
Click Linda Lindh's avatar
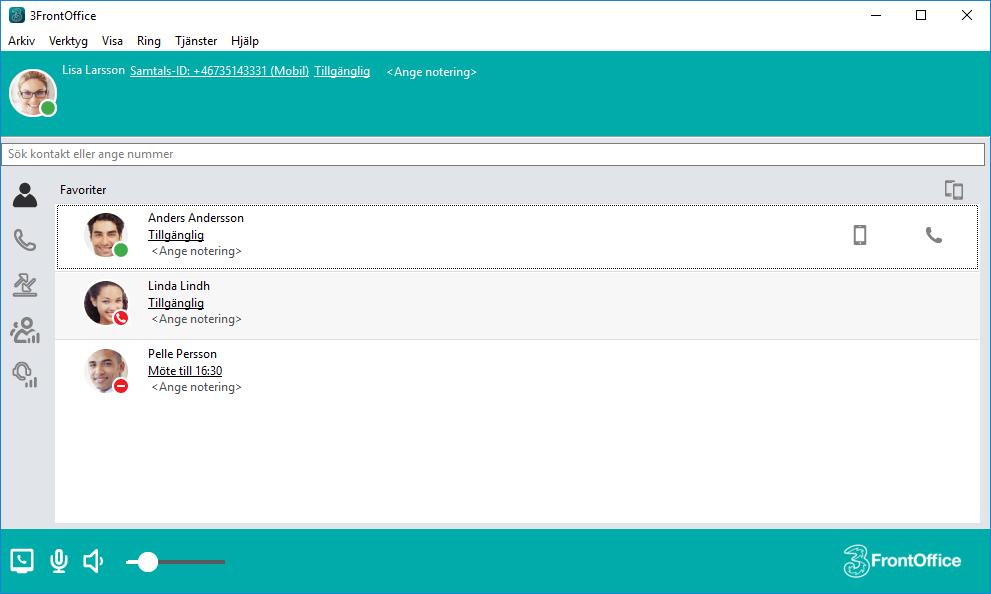click(106, 303)
